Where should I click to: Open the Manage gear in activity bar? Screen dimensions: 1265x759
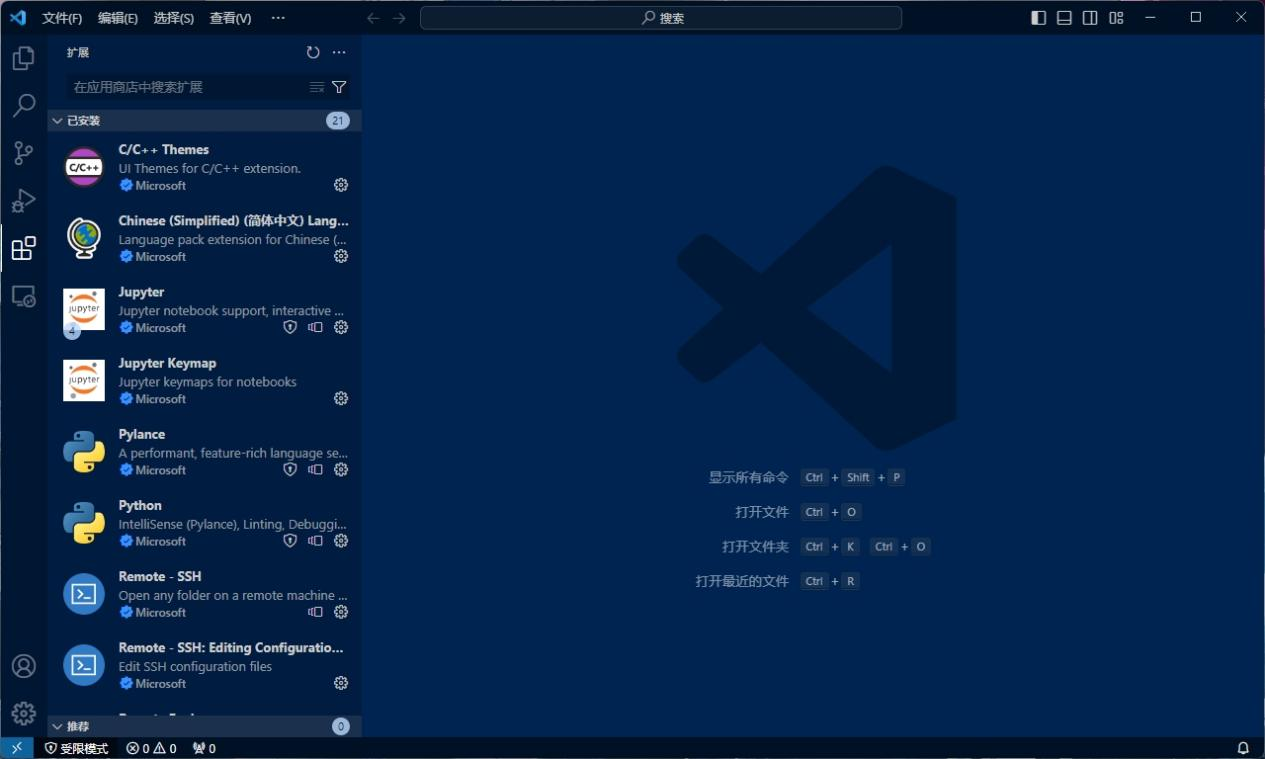pos(23,713)
